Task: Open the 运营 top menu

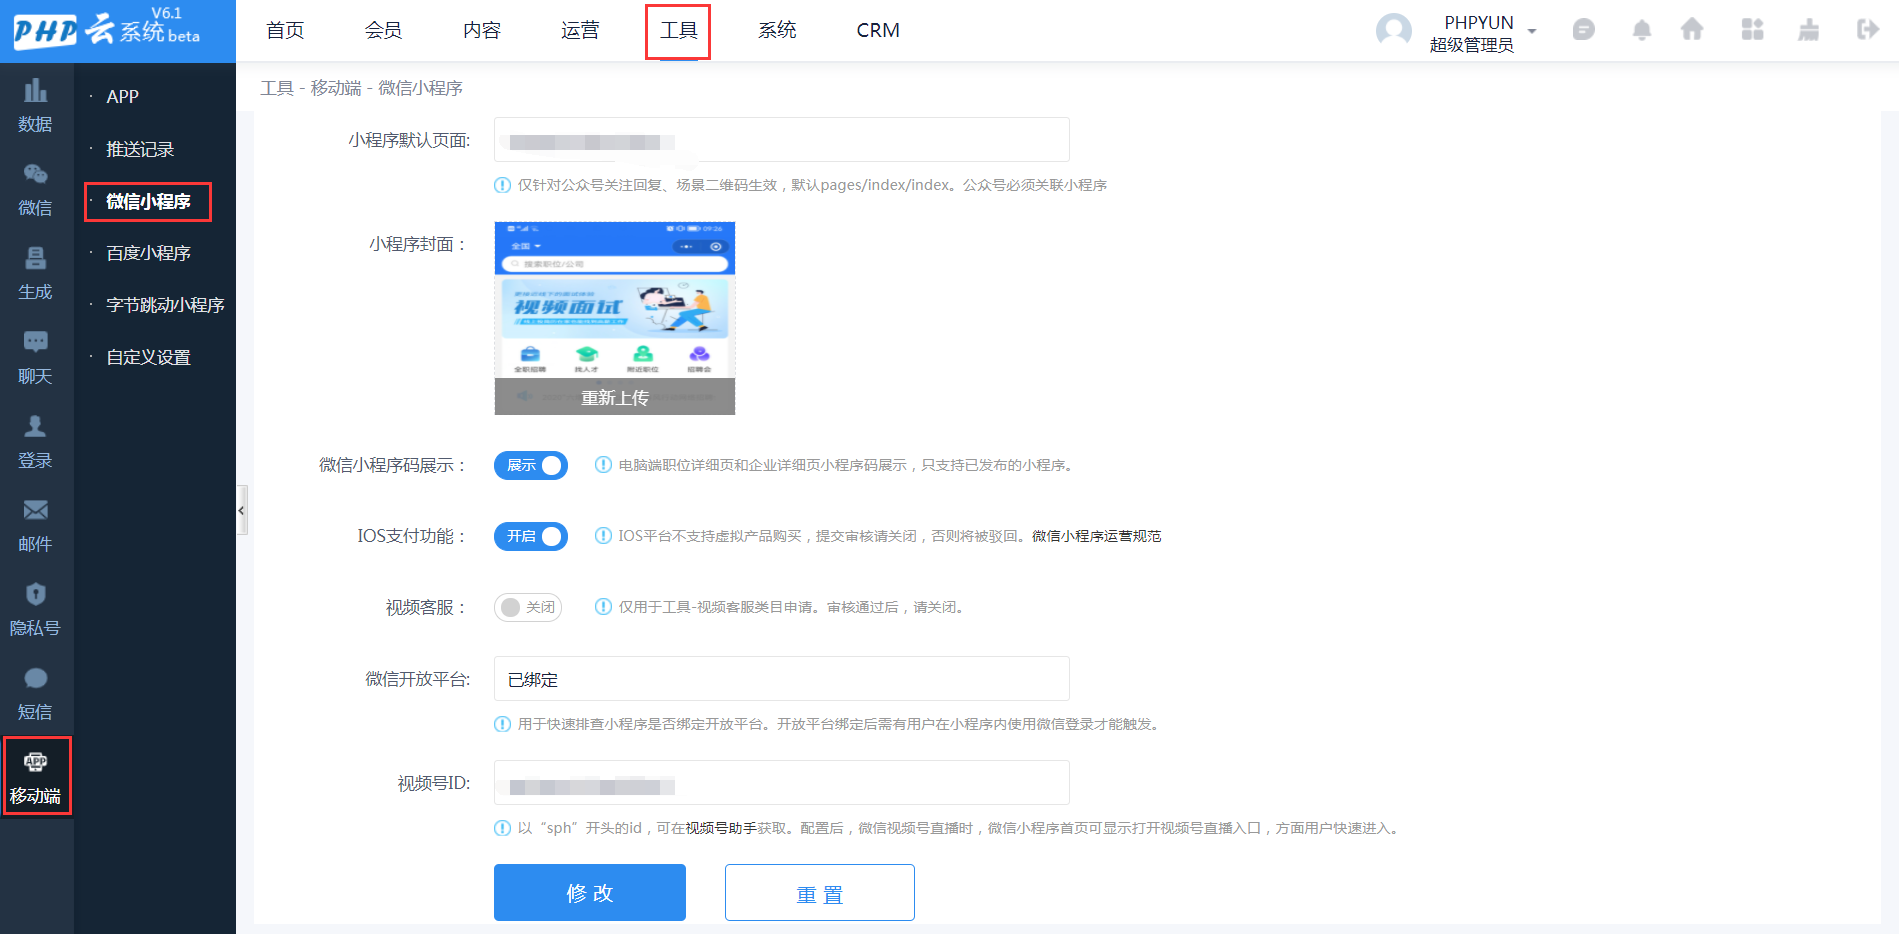Action: click(580, 31)
